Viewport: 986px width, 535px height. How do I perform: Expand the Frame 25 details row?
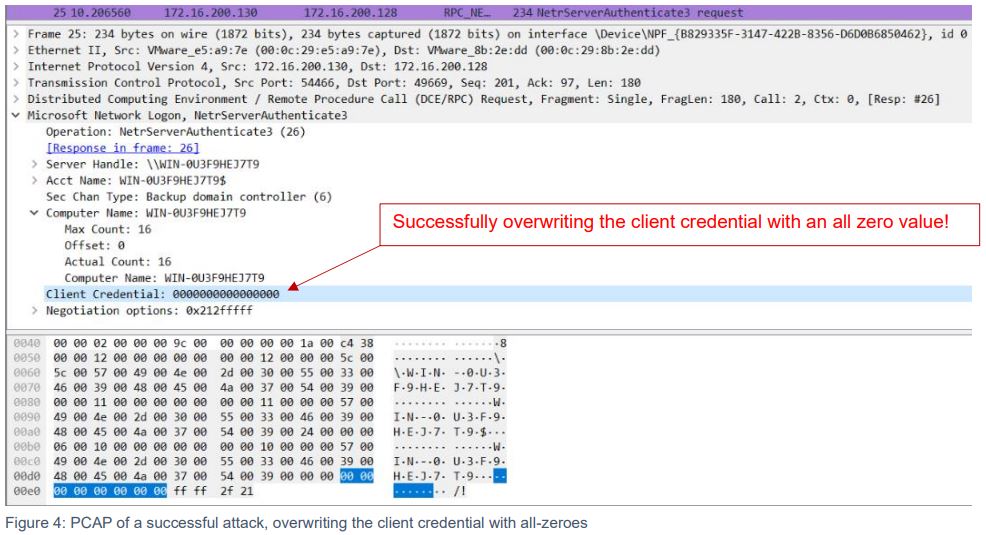(16, 34)
